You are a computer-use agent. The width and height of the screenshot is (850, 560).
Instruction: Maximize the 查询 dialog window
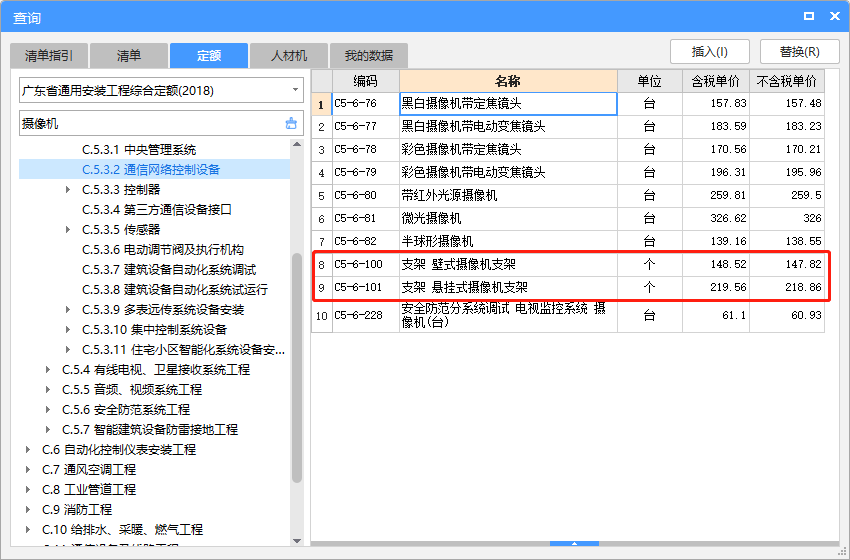click(x=809, y=16)
